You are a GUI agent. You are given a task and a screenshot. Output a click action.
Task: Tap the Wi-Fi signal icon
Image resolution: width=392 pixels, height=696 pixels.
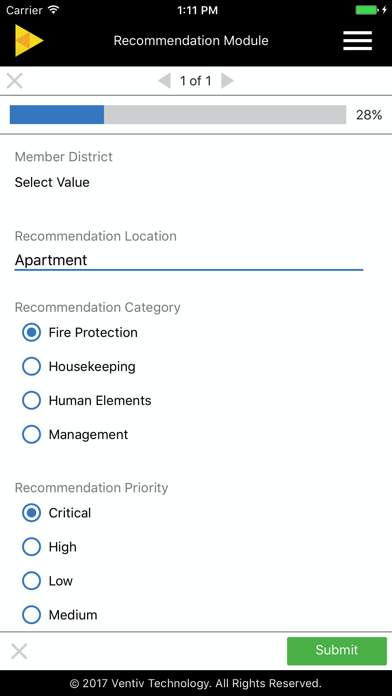(x=54, y=10)
